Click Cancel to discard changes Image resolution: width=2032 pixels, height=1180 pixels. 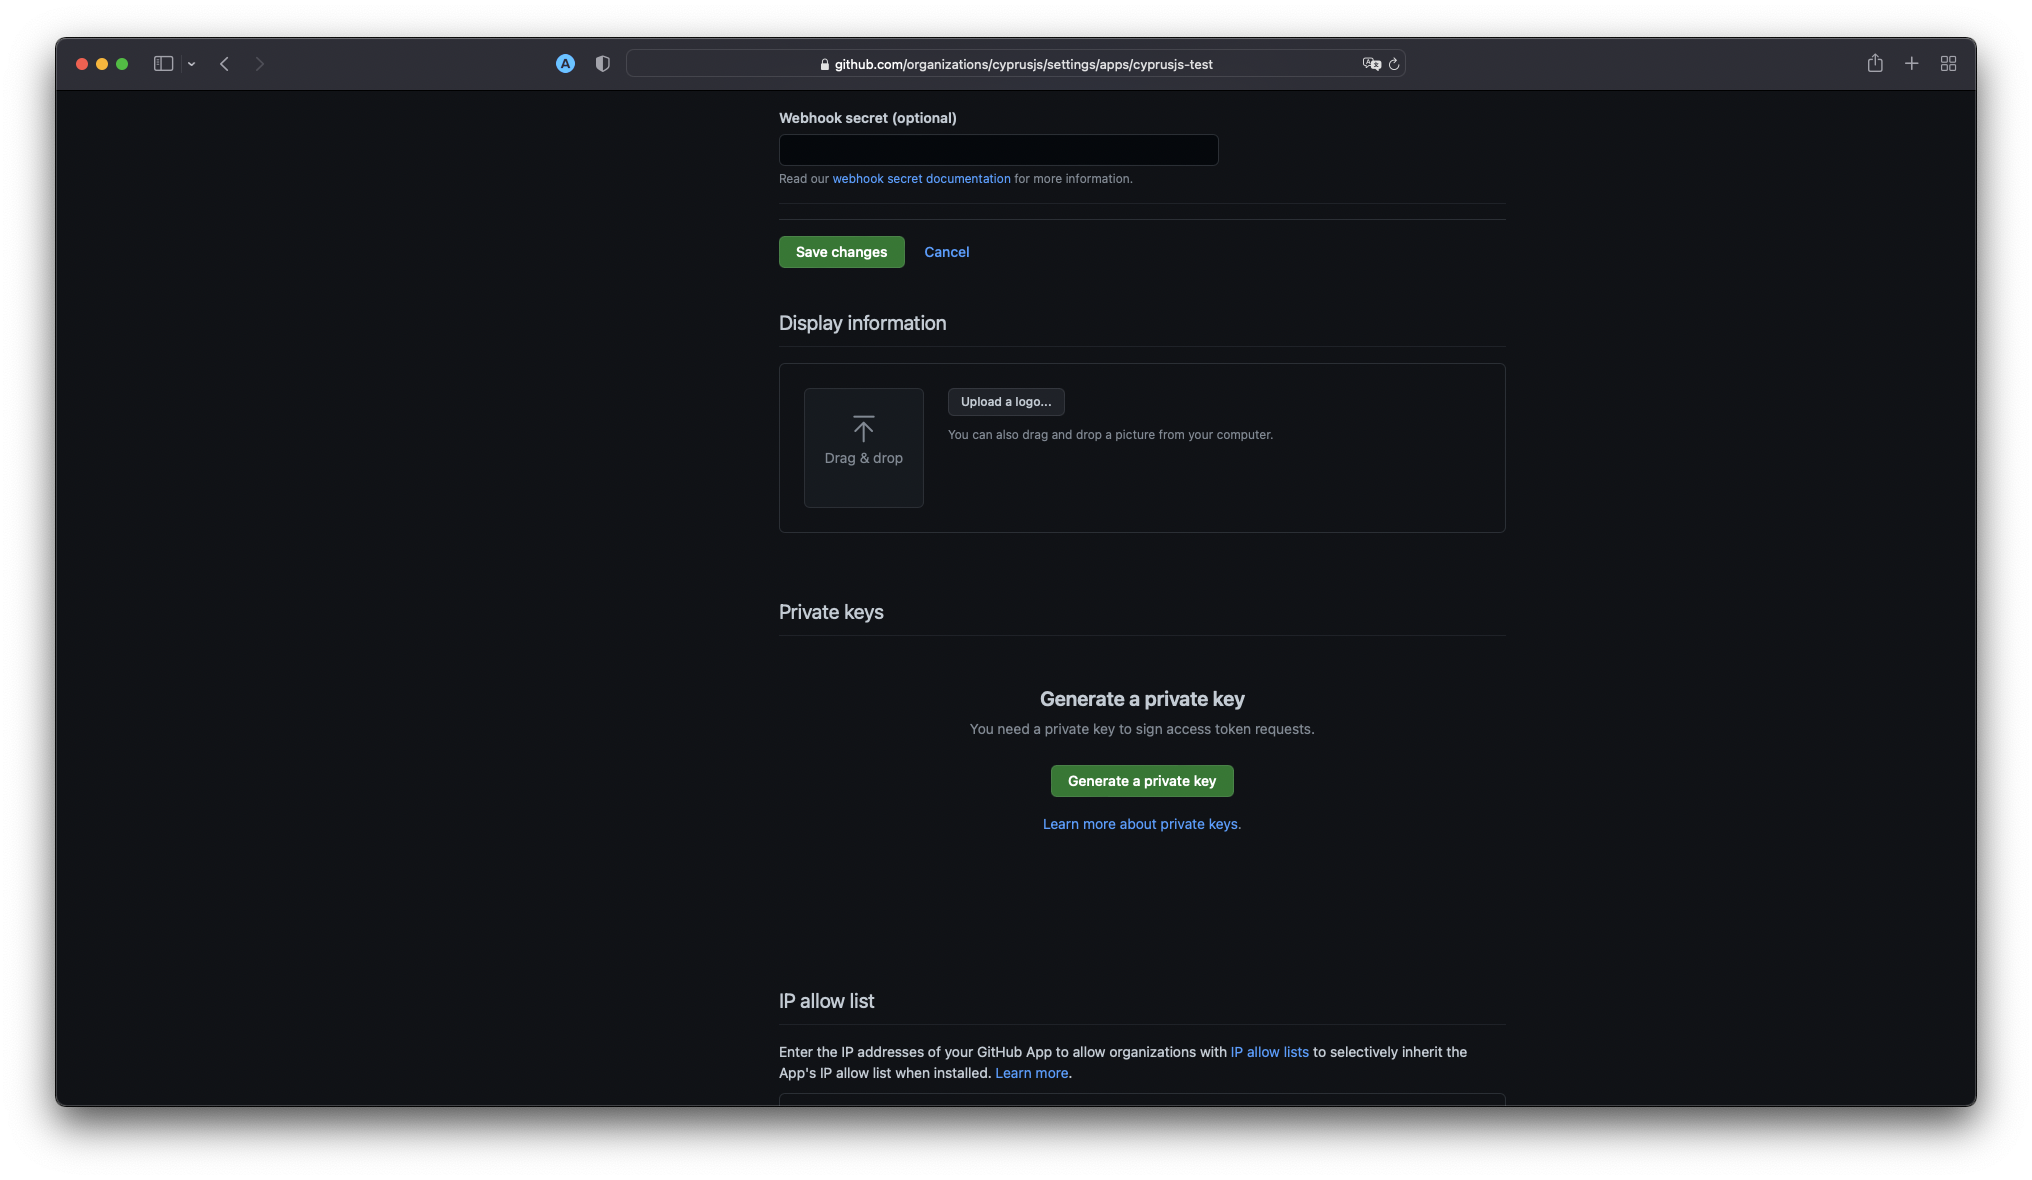(945, 251)
